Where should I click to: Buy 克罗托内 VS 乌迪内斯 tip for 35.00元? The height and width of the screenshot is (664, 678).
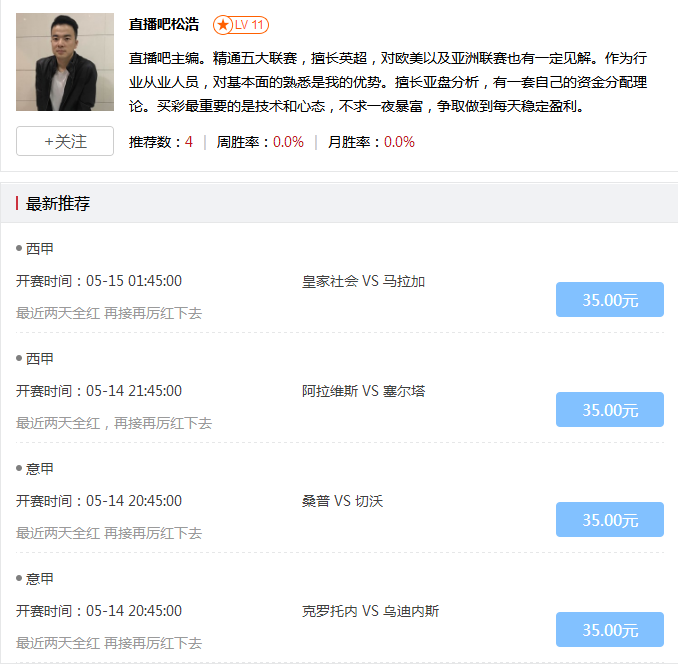610,629
